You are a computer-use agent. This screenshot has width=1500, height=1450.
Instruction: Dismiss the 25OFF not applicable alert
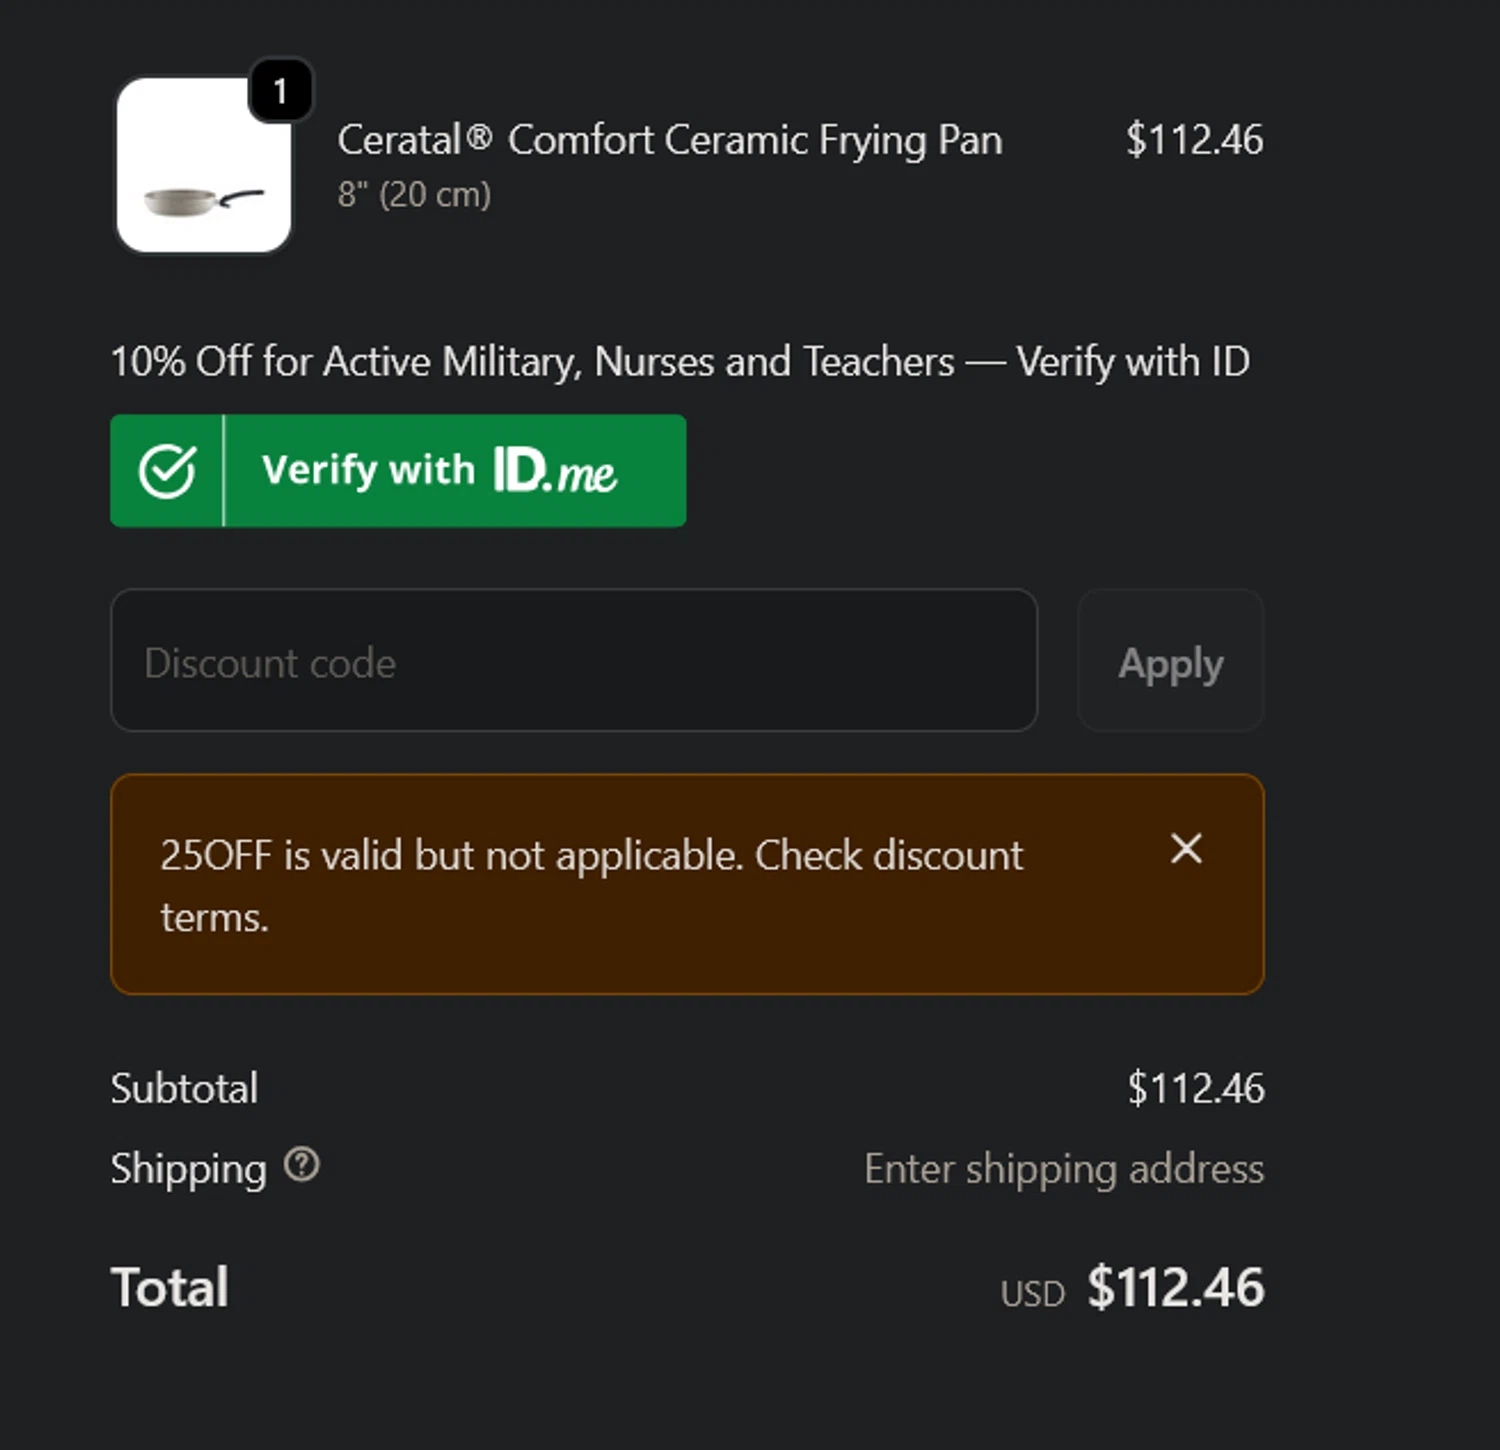(x=1186, y=849)
